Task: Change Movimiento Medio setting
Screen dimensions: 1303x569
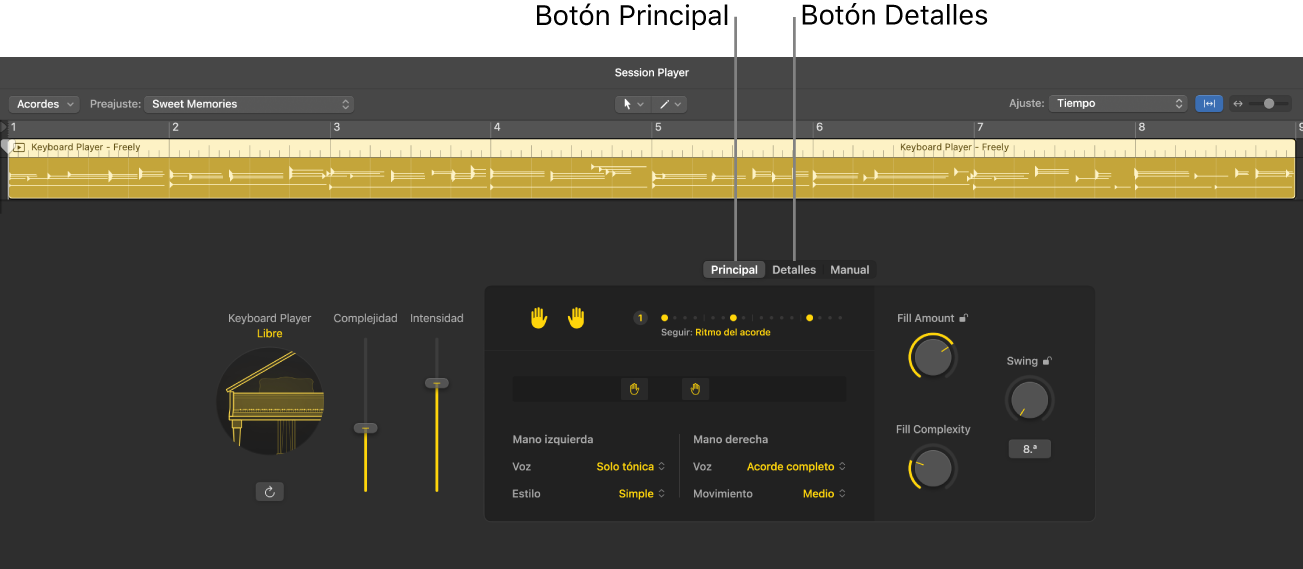Action: tap(825, 494)
